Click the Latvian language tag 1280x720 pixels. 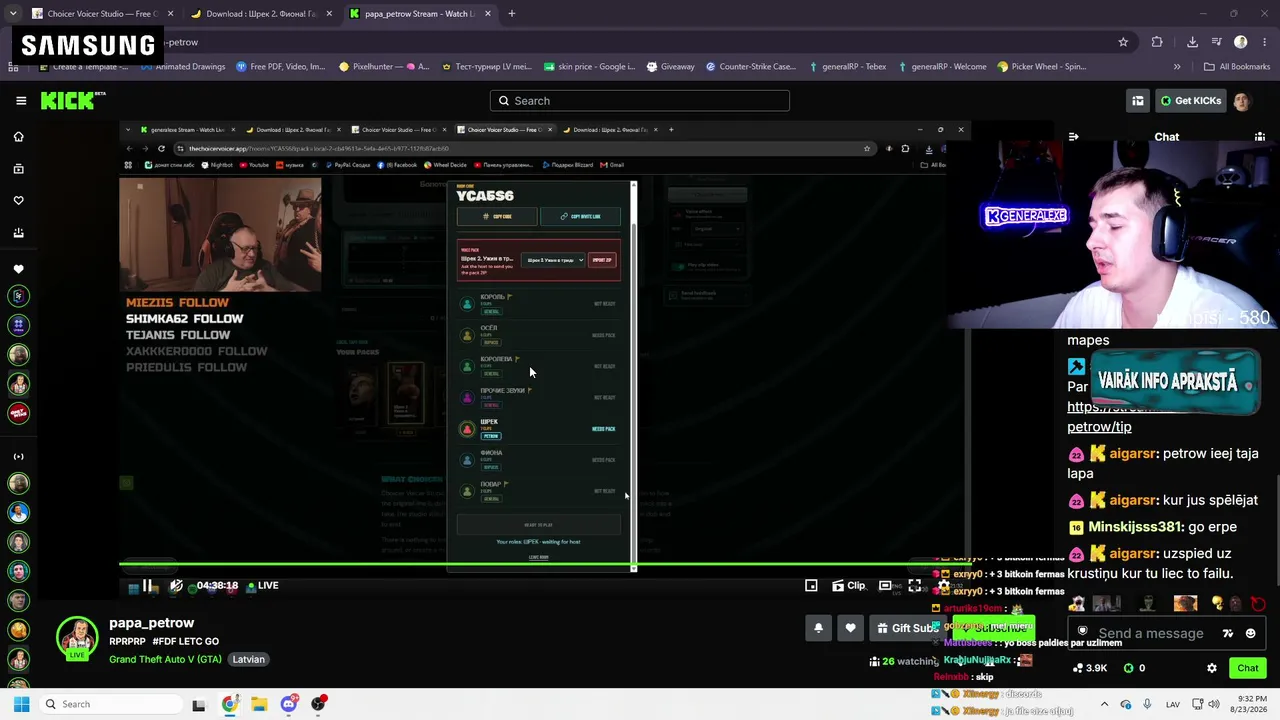coord(249,660)
